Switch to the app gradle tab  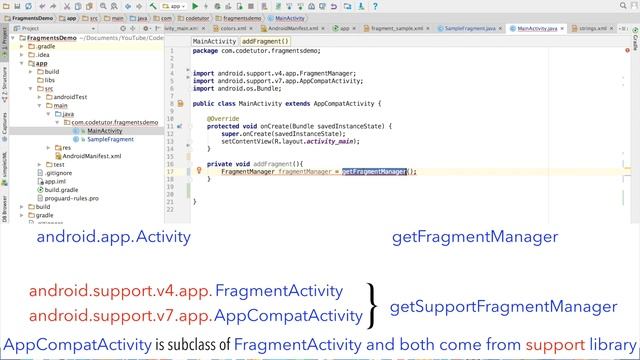click(x=344, y=29)
